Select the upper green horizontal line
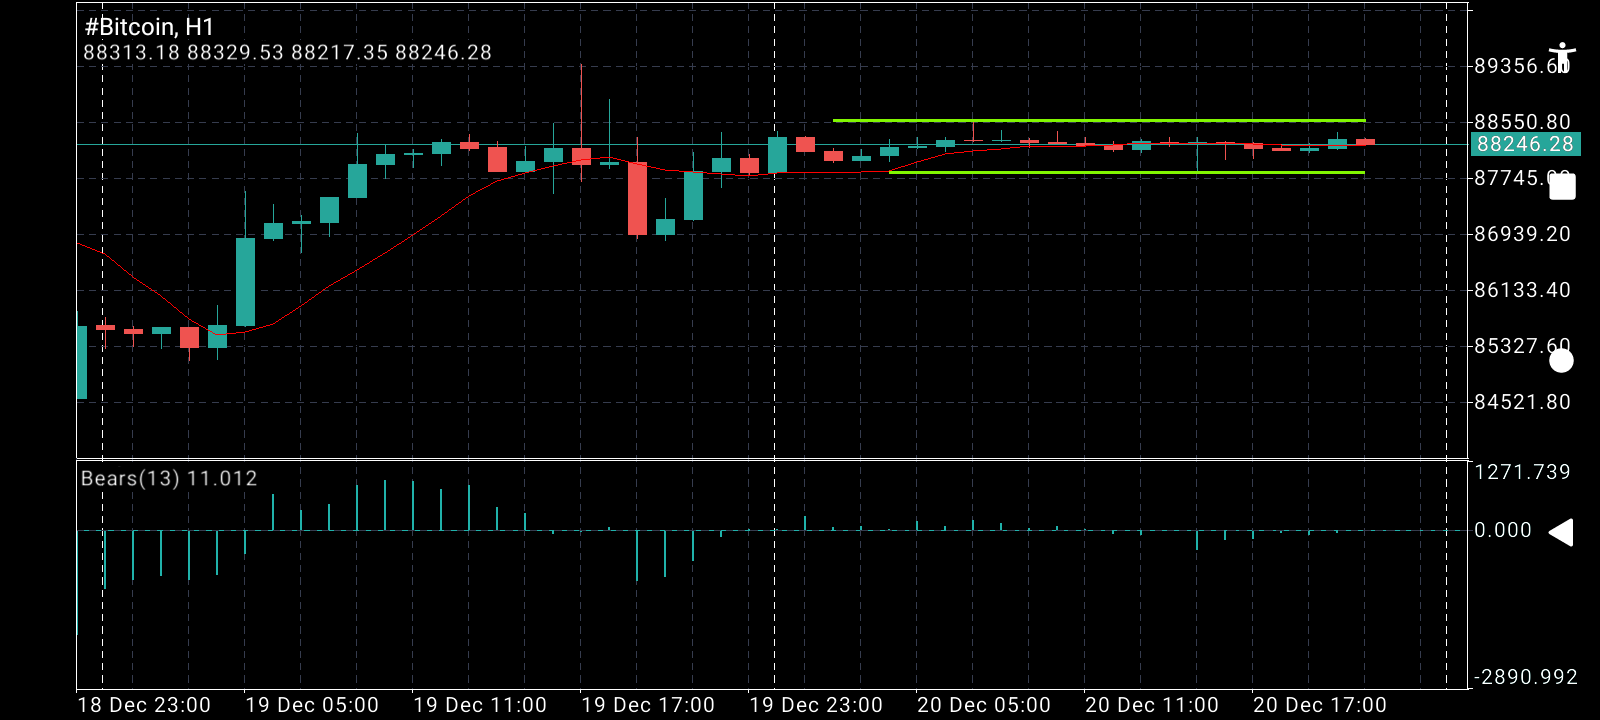 click(1099, 120)
